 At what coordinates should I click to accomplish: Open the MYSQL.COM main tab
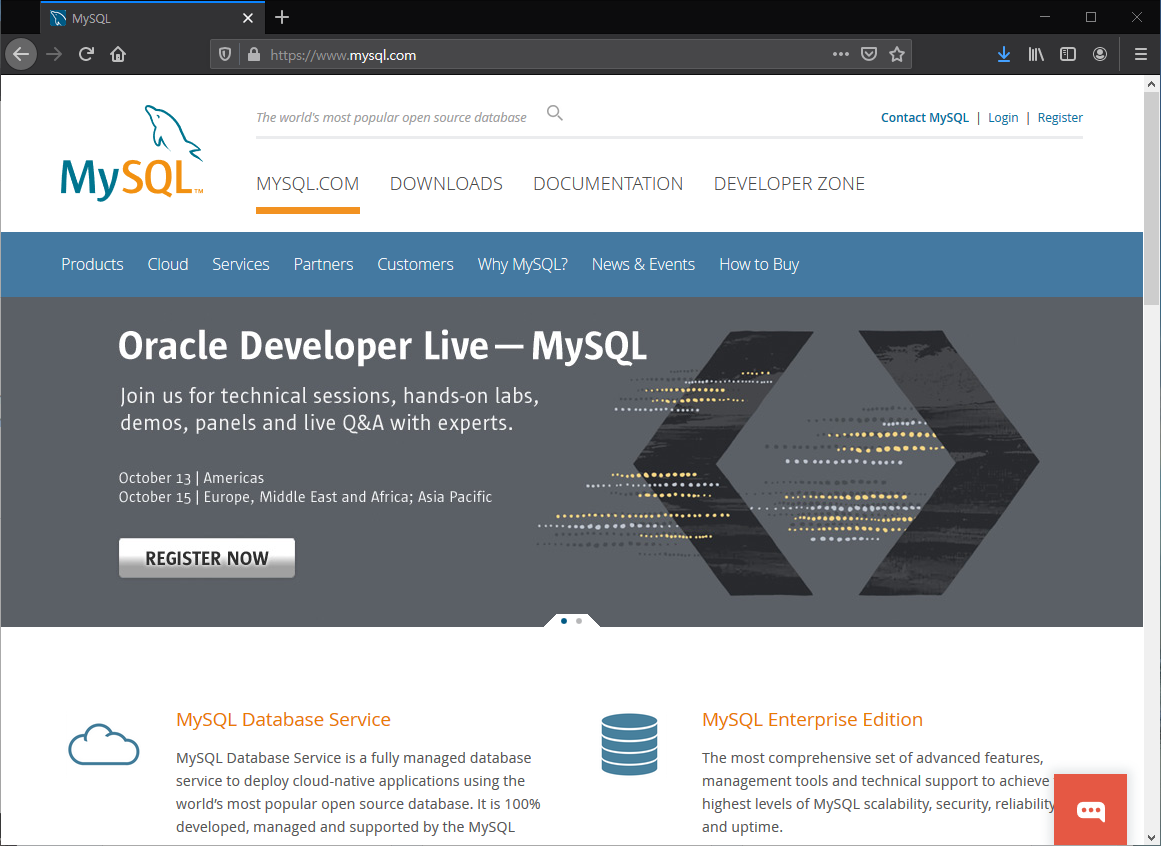click(x=307, y=184)
